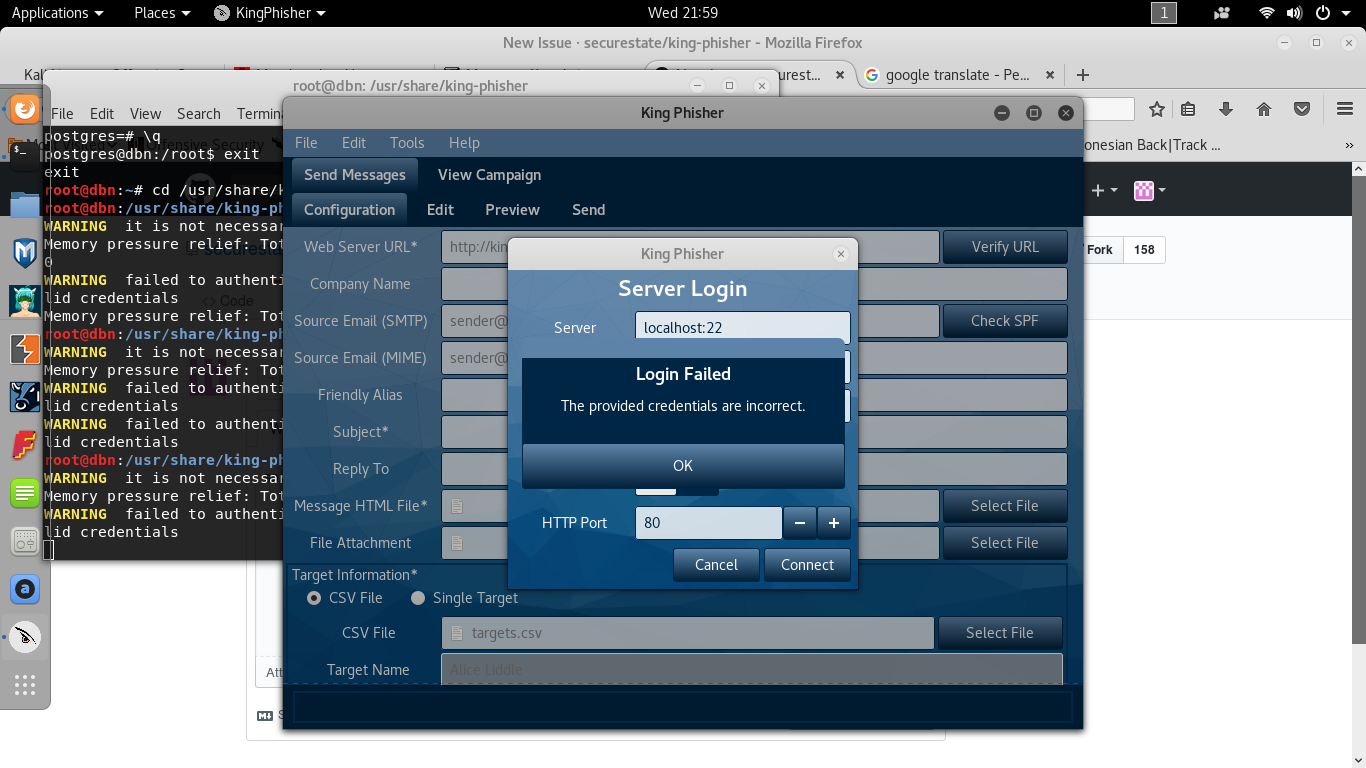
Task: Click the Server field showing localhost:22
Action: (742, 327)
